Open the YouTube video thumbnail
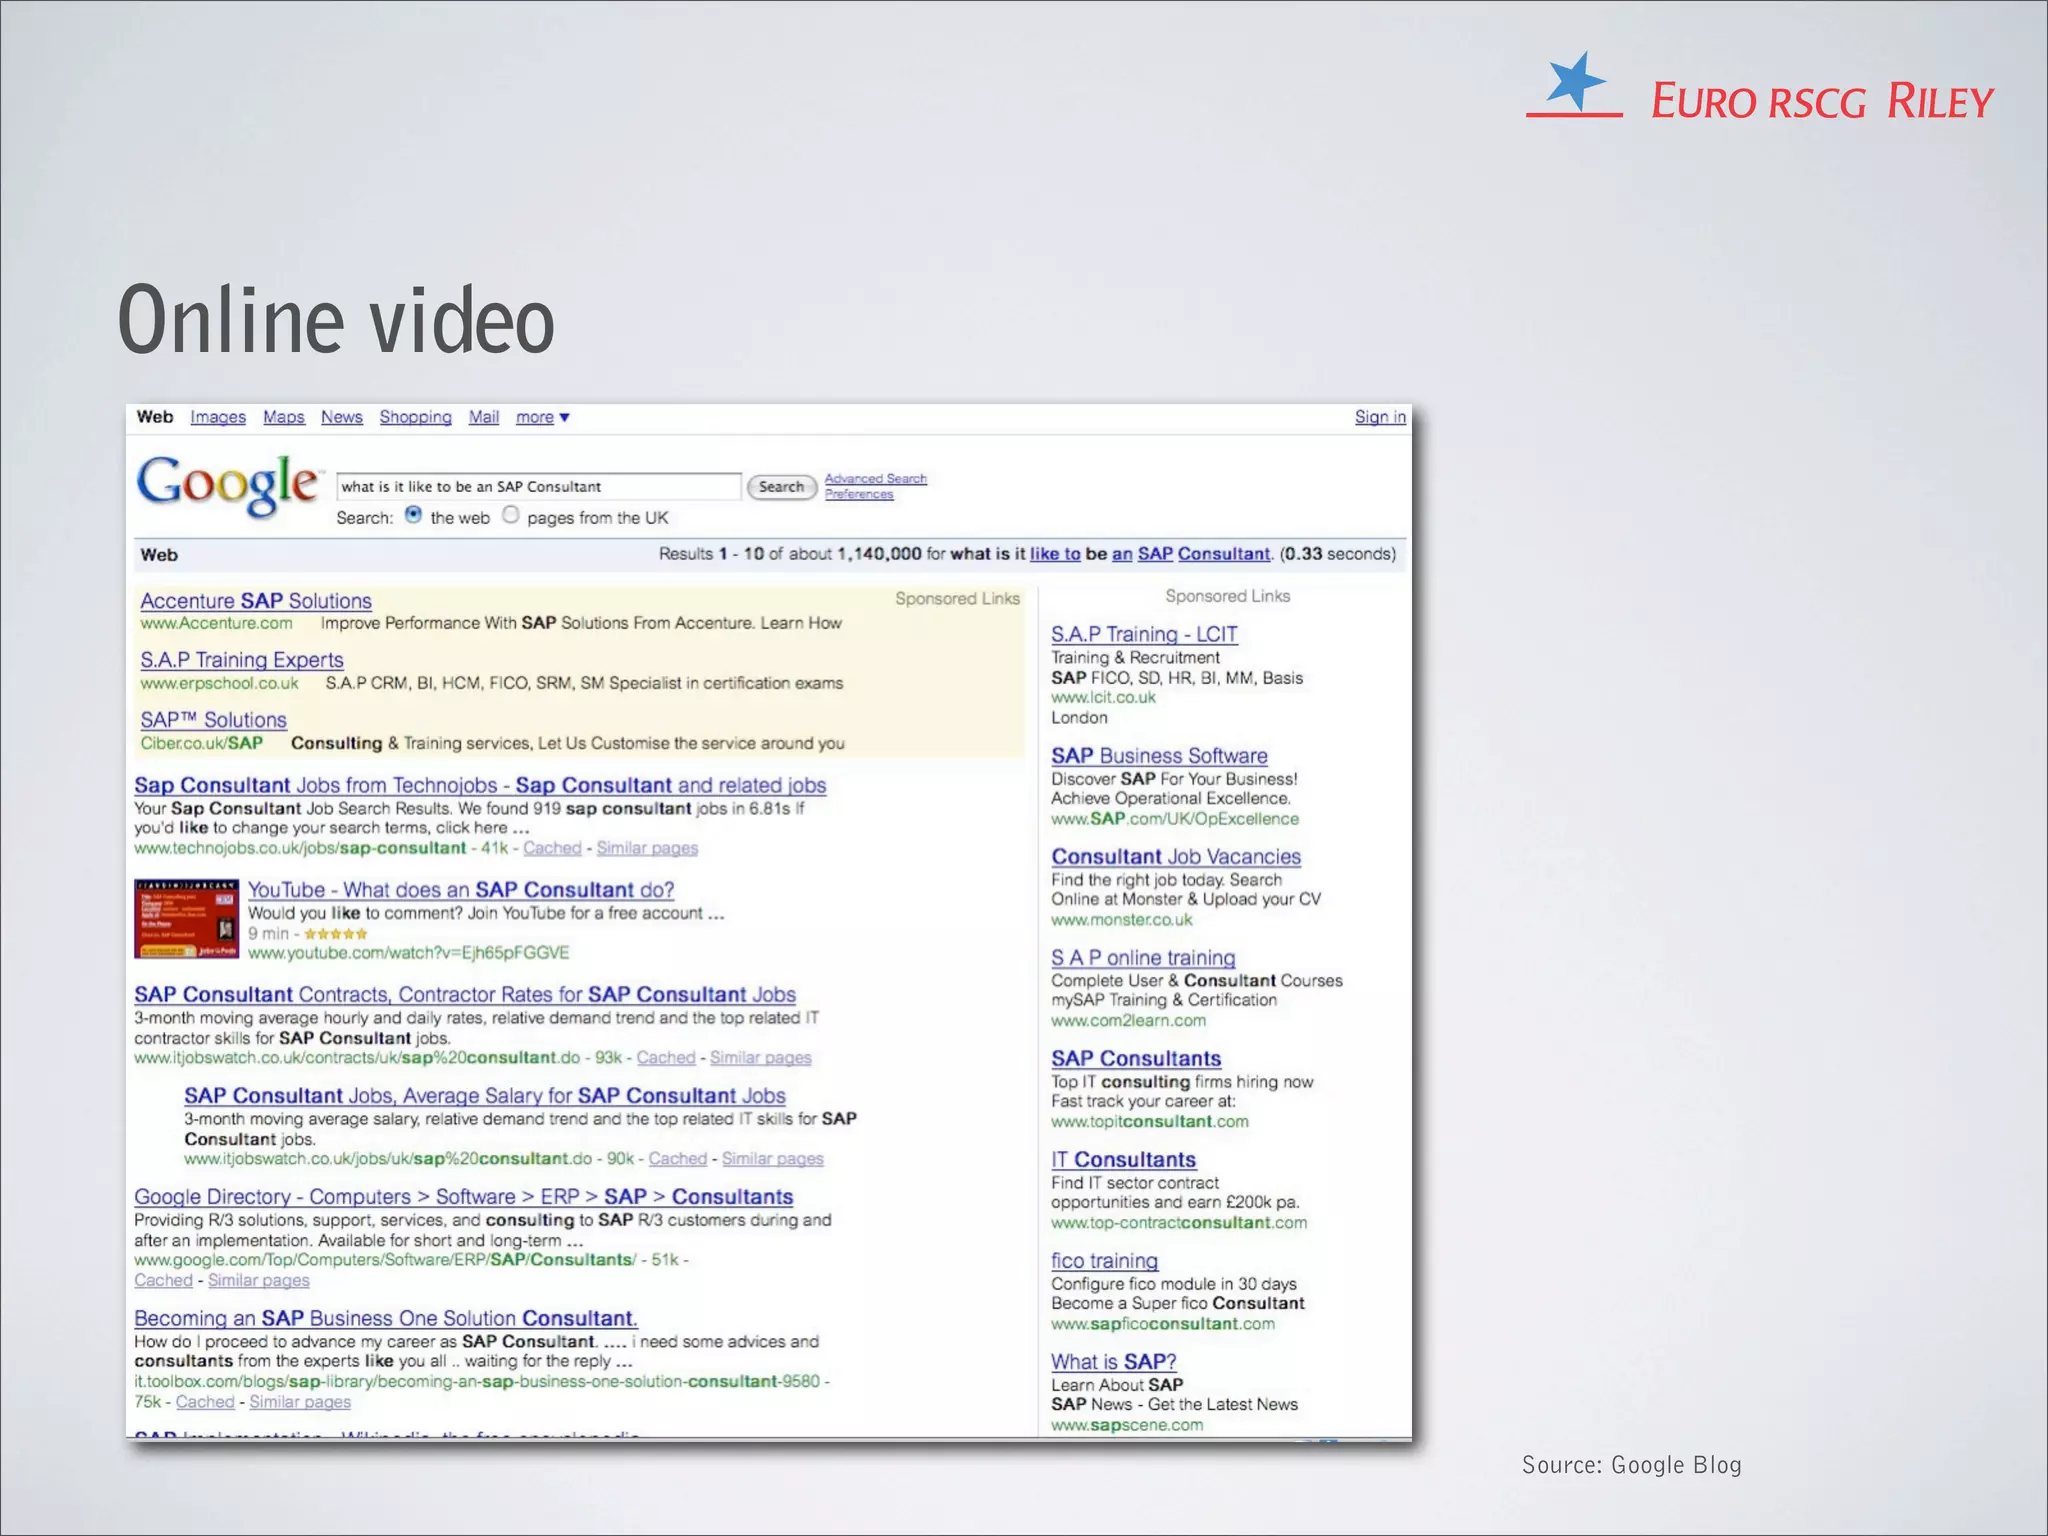2048x1536 pixels. coord(187,919)
